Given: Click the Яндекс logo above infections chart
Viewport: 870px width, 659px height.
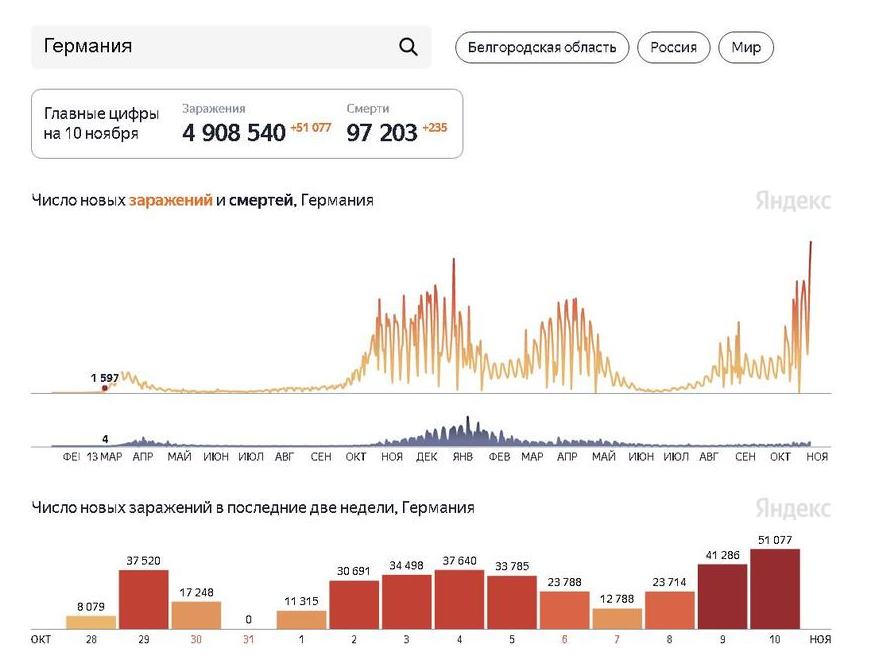Looking at the screenshot, I should point(793,200).
